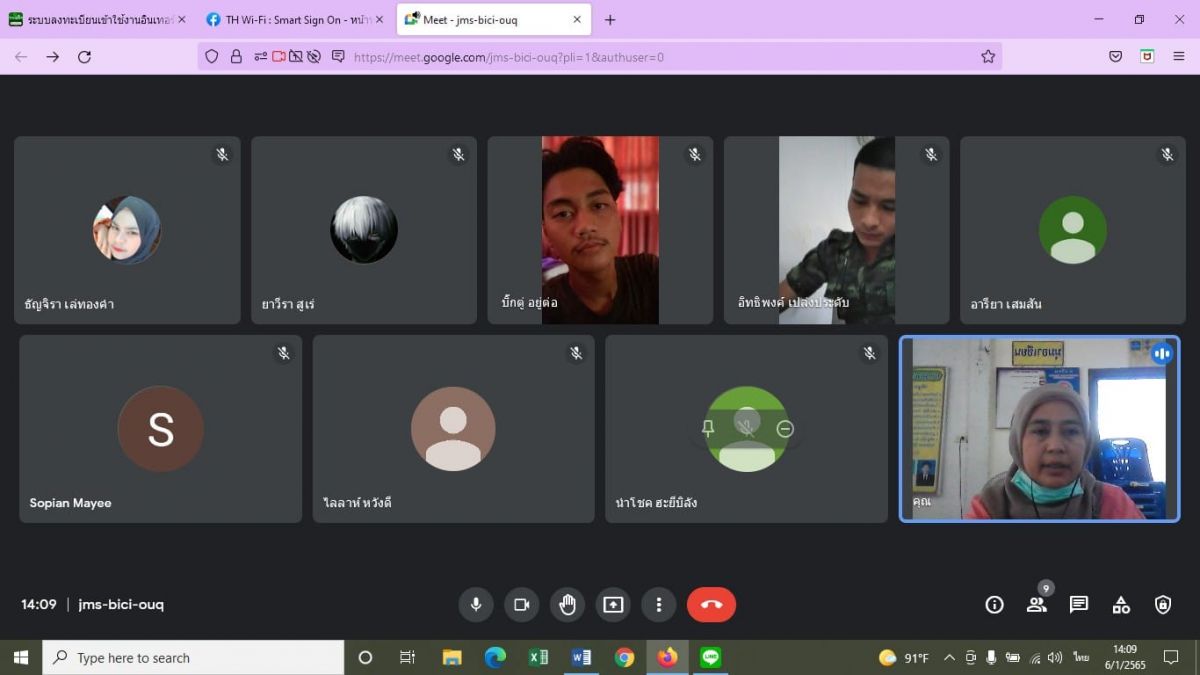Open the Activities panel icon
Viewport: 1200px width, 675px height.
[1121, 604]
